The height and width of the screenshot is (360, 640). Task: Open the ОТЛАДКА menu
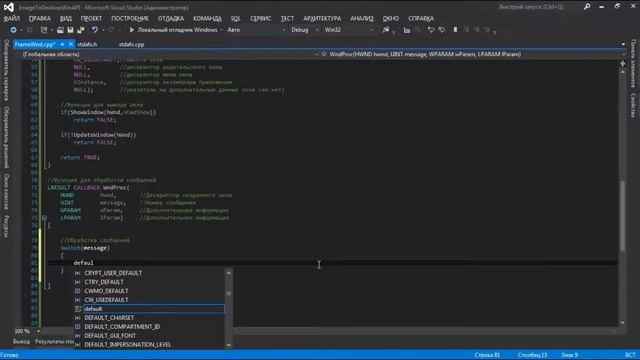[171, 18]
